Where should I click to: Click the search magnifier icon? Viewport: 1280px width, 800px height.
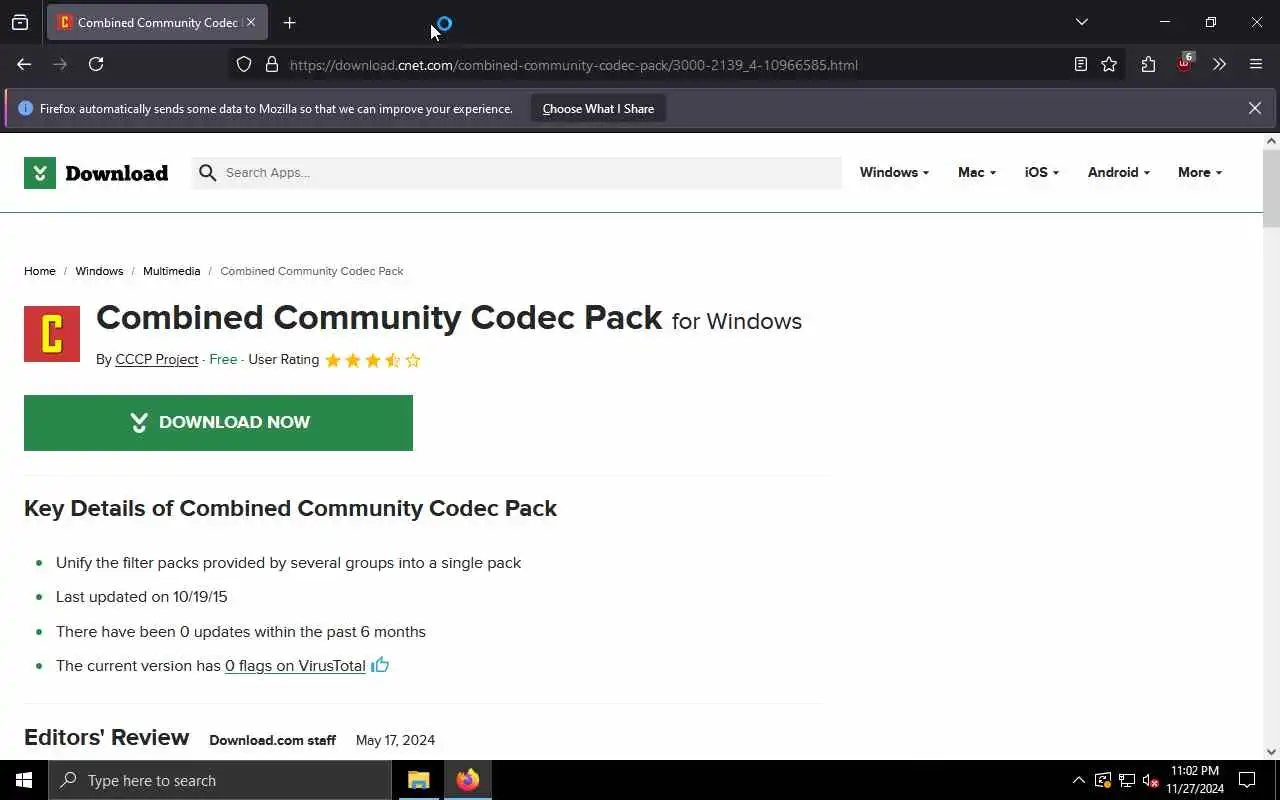(207, 173)
